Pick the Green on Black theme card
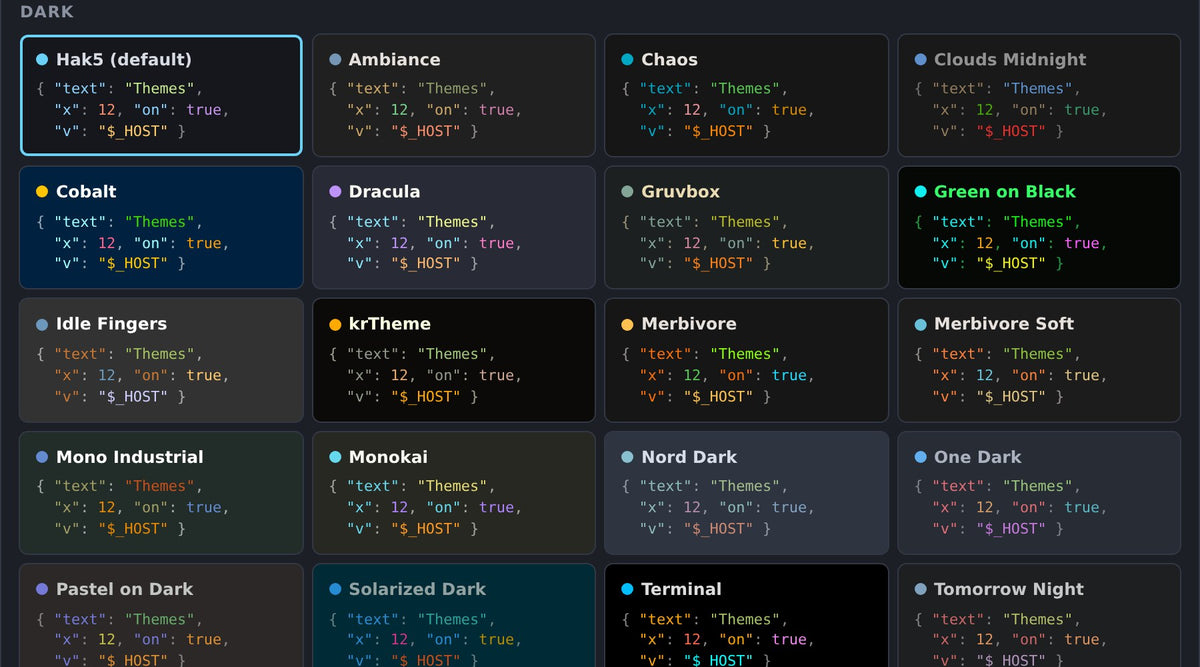 (x=1039, y=228)
